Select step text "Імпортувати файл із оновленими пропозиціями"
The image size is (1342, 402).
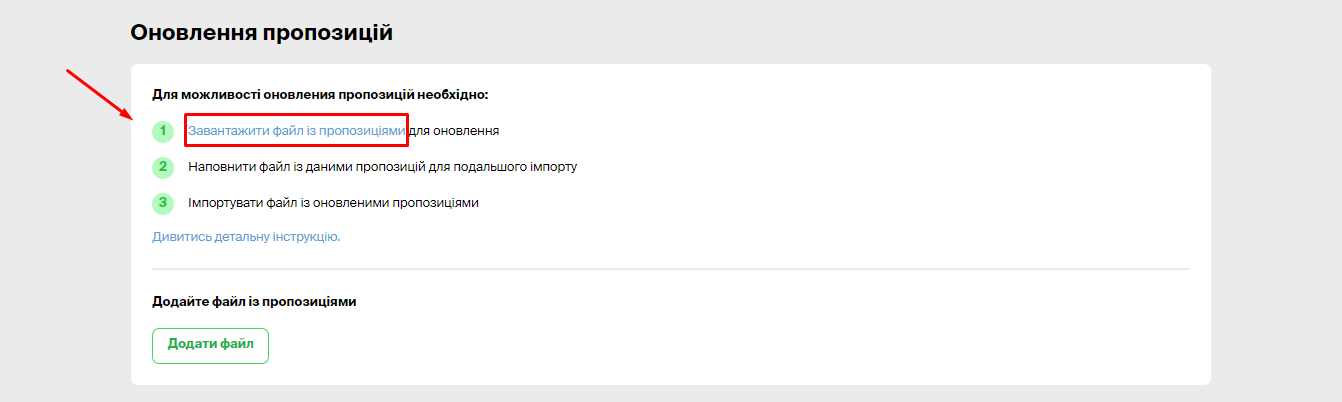point(333,203)
